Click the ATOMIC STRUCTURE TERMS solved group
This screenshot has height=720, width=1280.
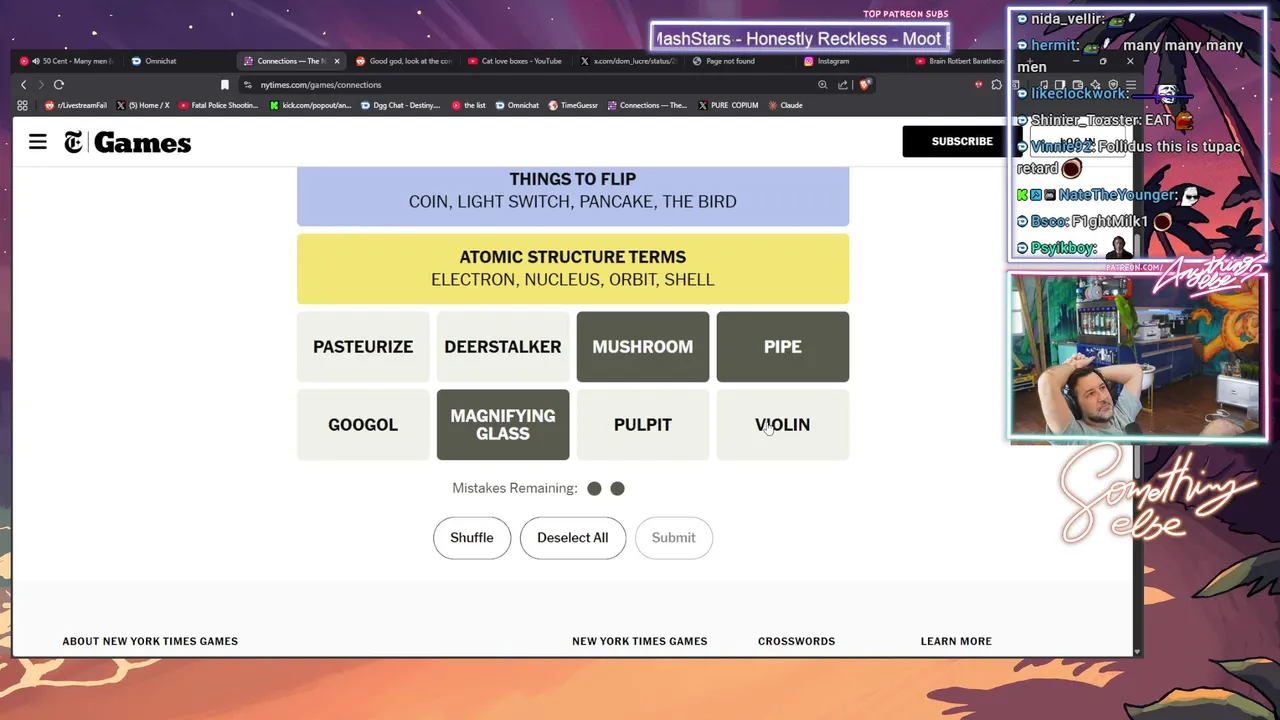tap(573, 269)
